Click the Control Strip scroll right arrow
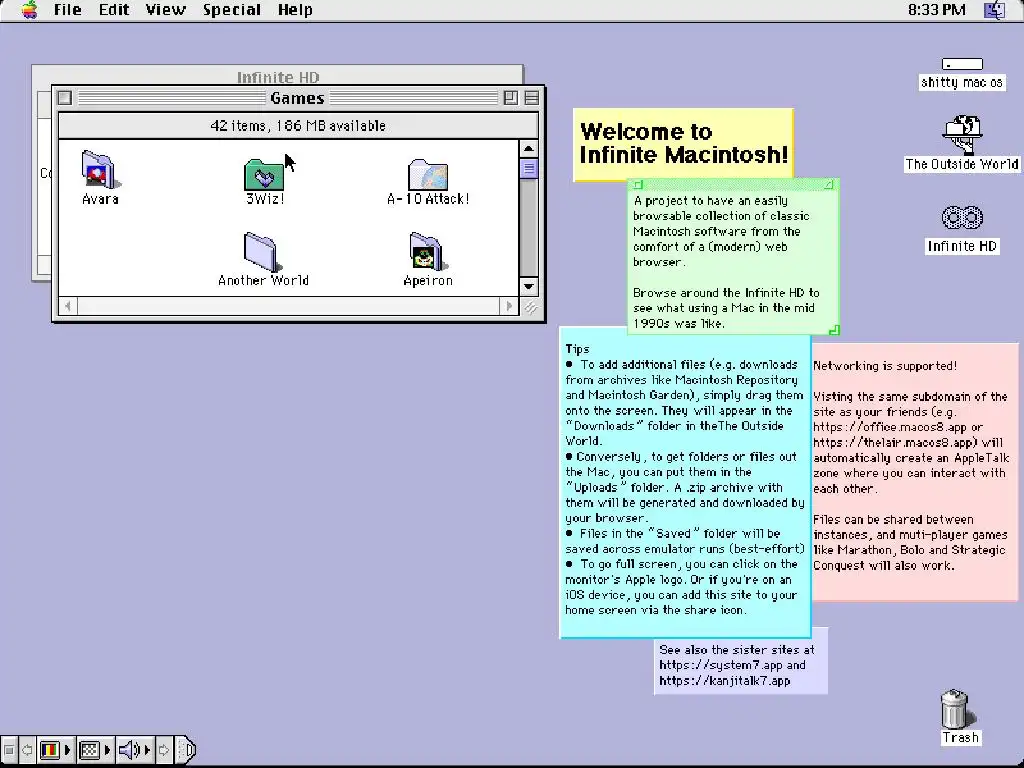The width and height of the screenshot is (1024, 768). 164,750
